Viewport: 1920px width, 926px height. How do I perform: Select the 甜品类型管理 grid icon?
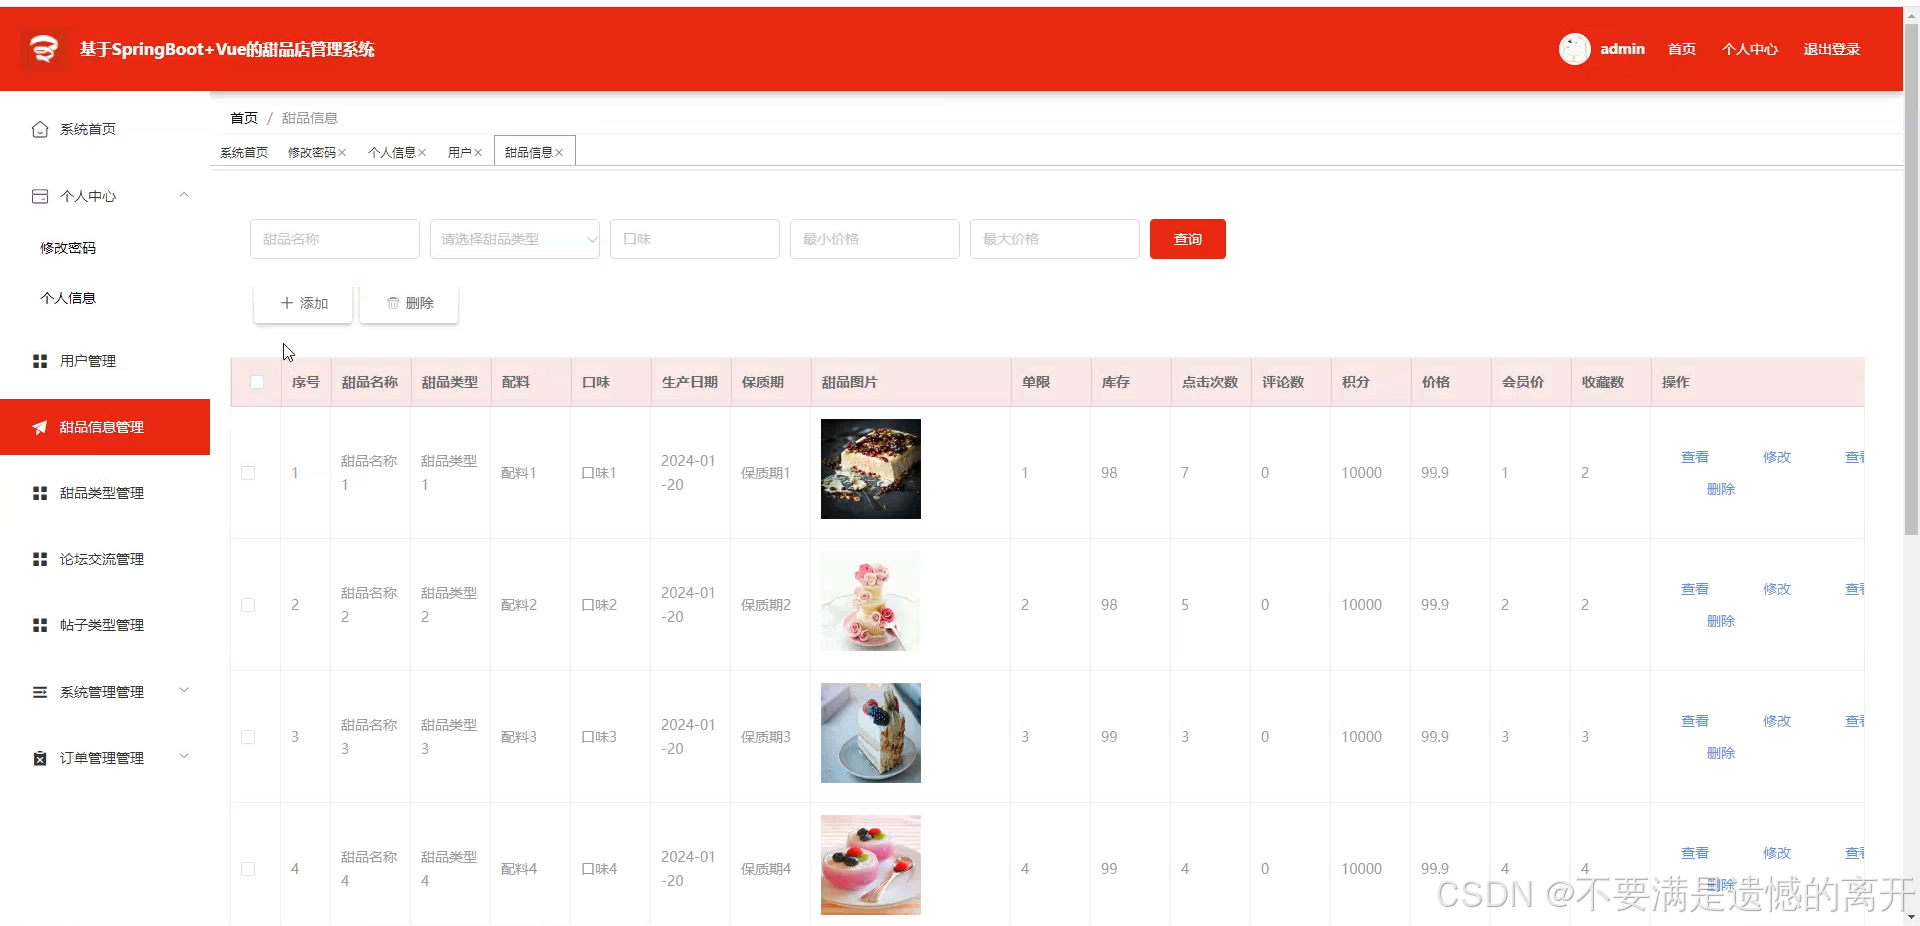(x=39, y=492)
